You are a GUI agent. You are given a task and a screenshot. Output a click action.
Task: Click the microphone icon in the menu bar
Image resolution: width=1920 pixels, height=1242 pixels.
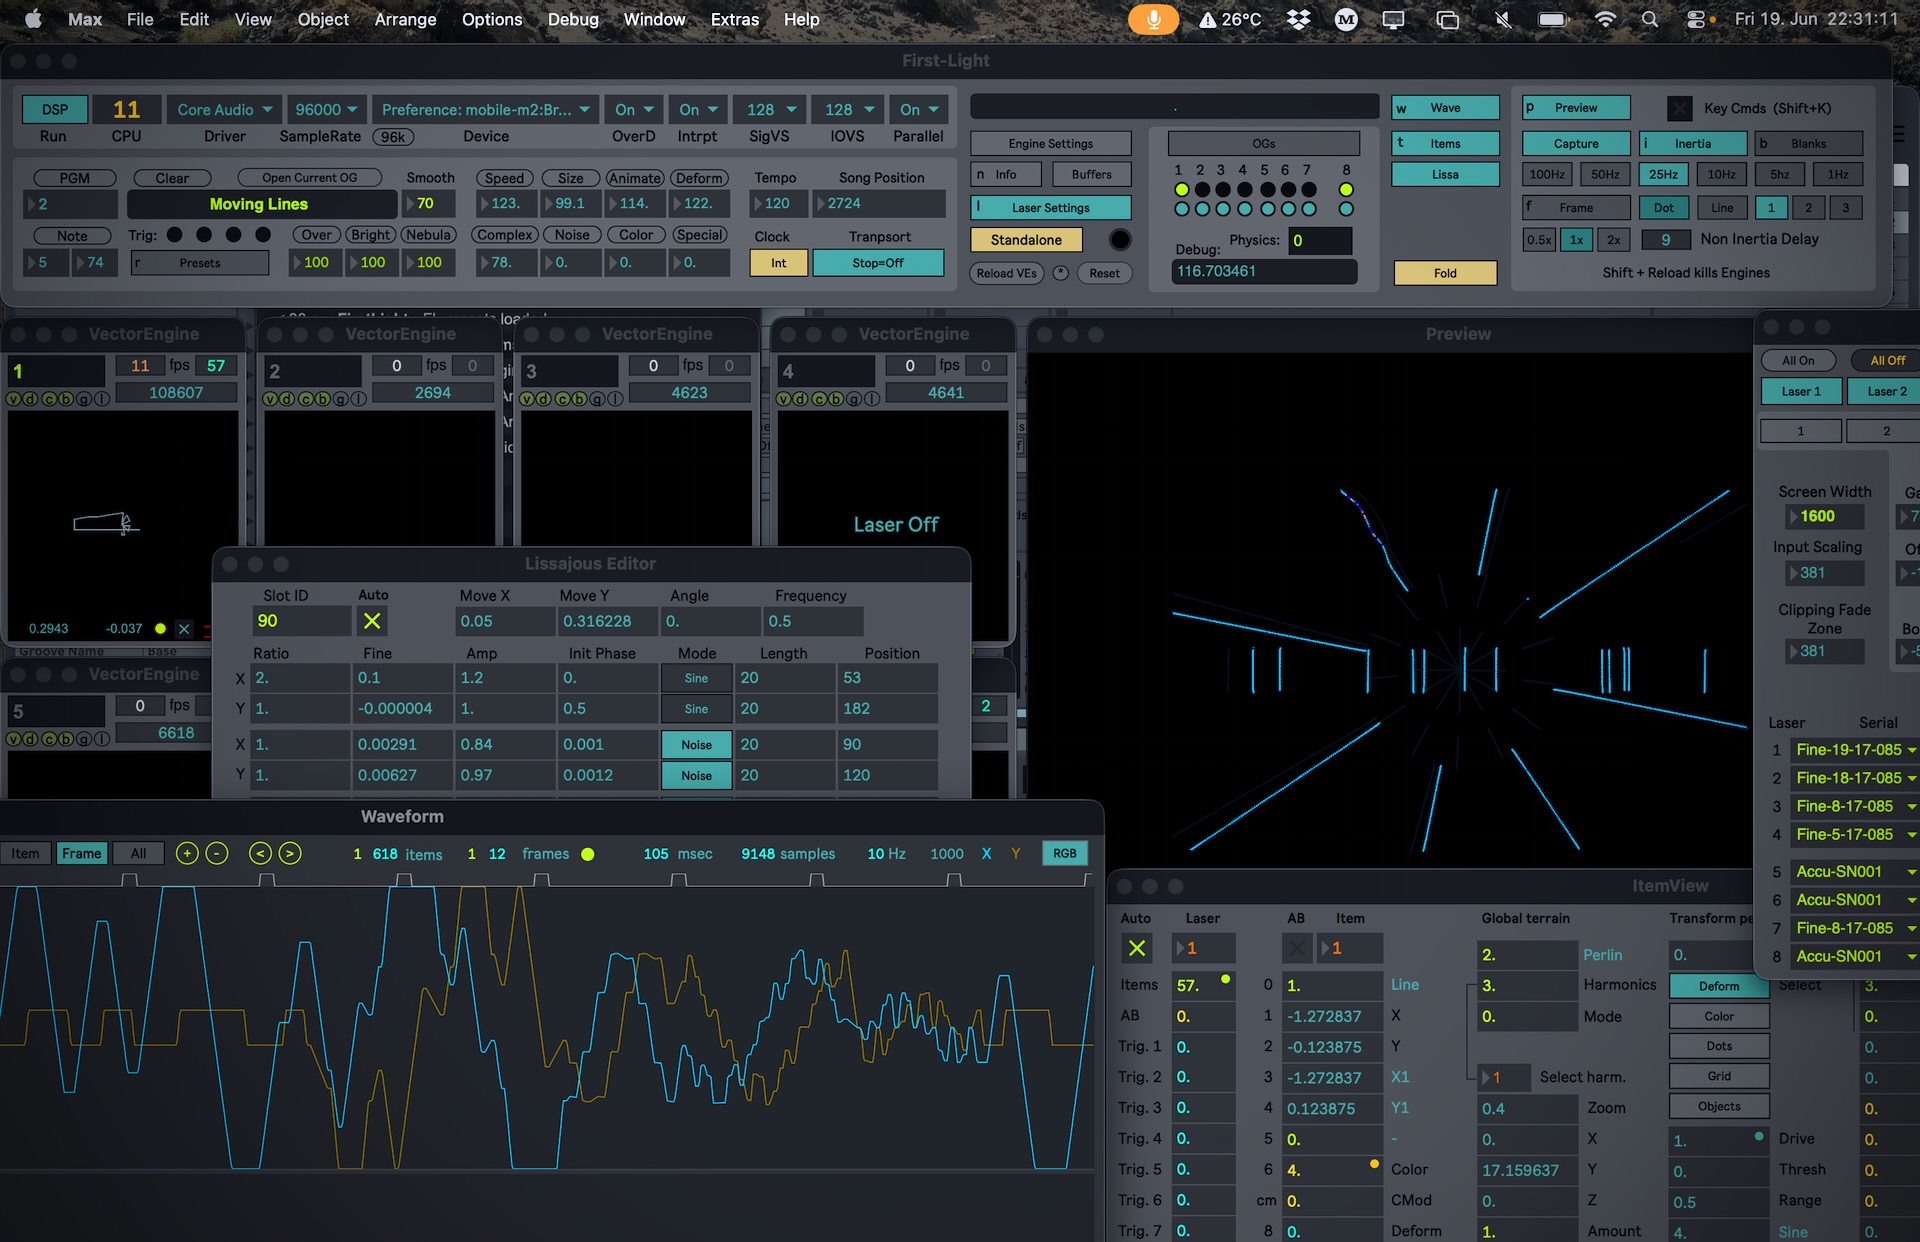(x=1153, y=19)
